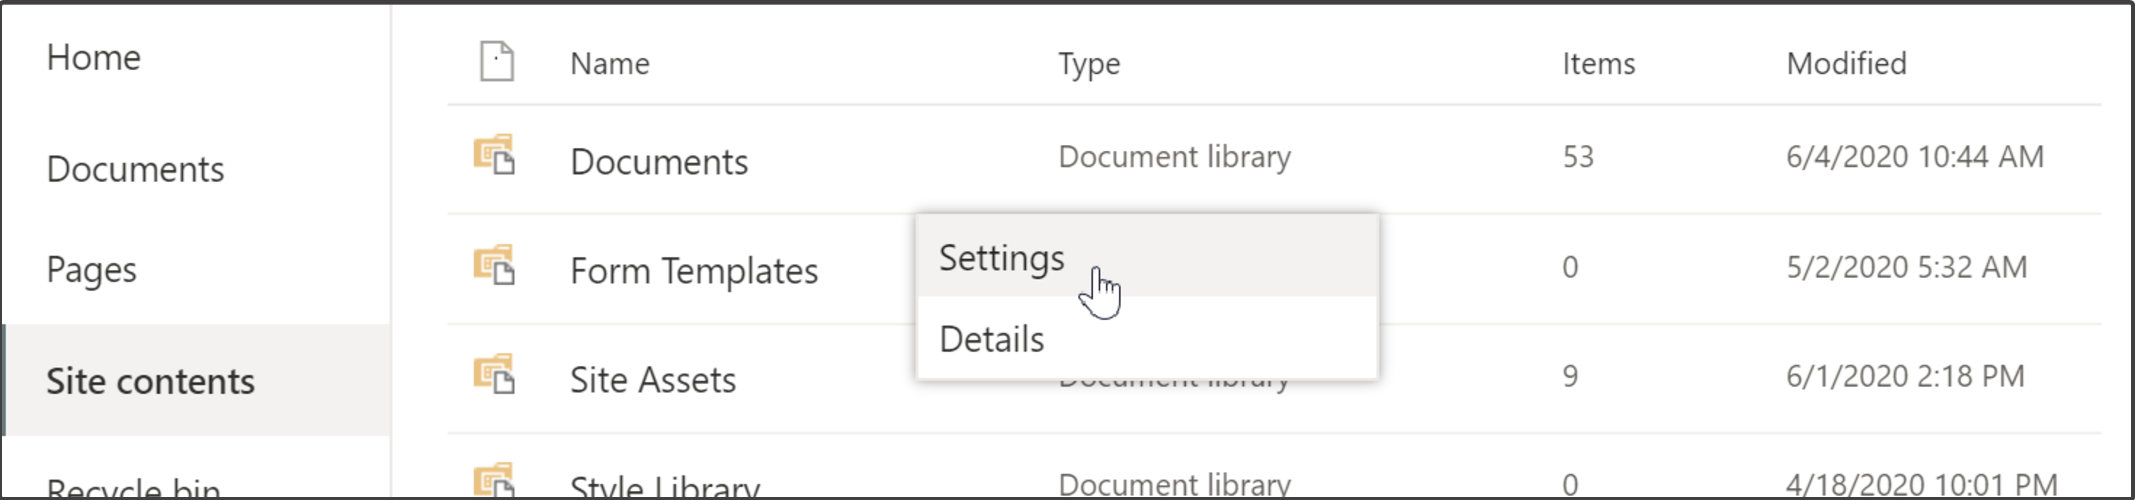The width and height of the screenshot is (2135, 500).
Task: Click the Documents library icon
Action: 494,156
